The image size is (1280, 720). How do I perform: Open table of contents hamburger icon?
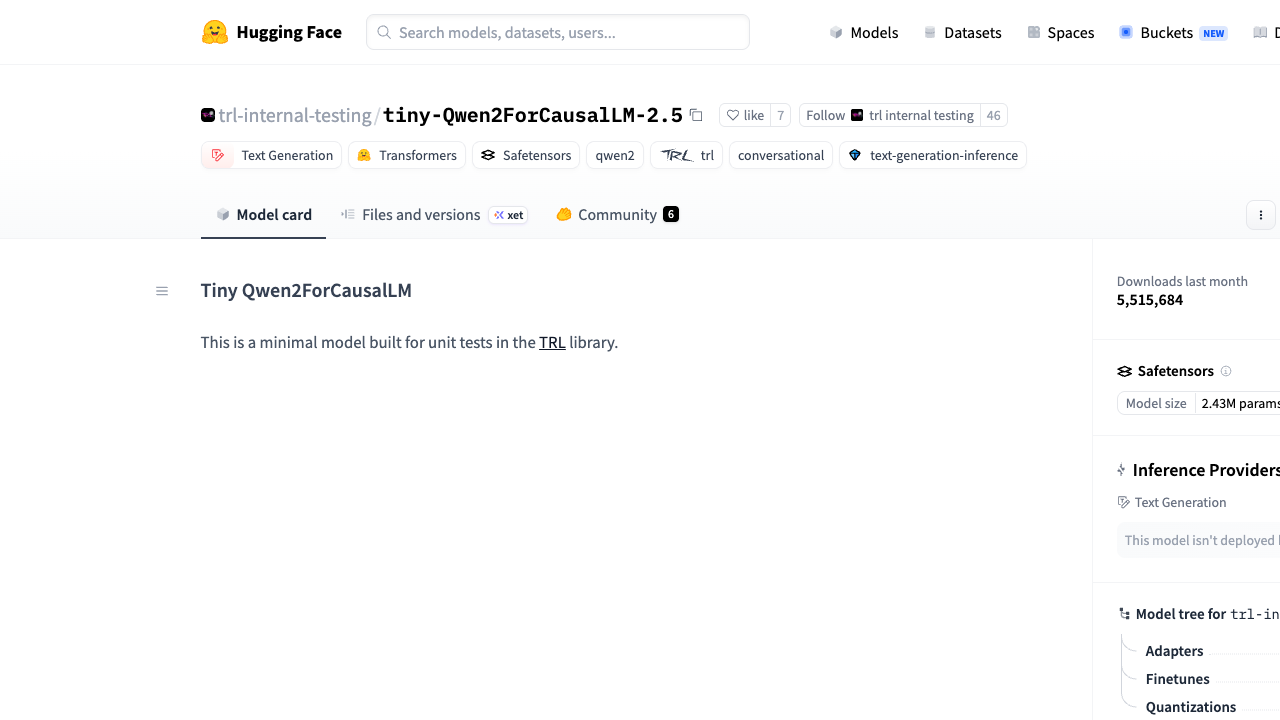[x=162, y=291]
